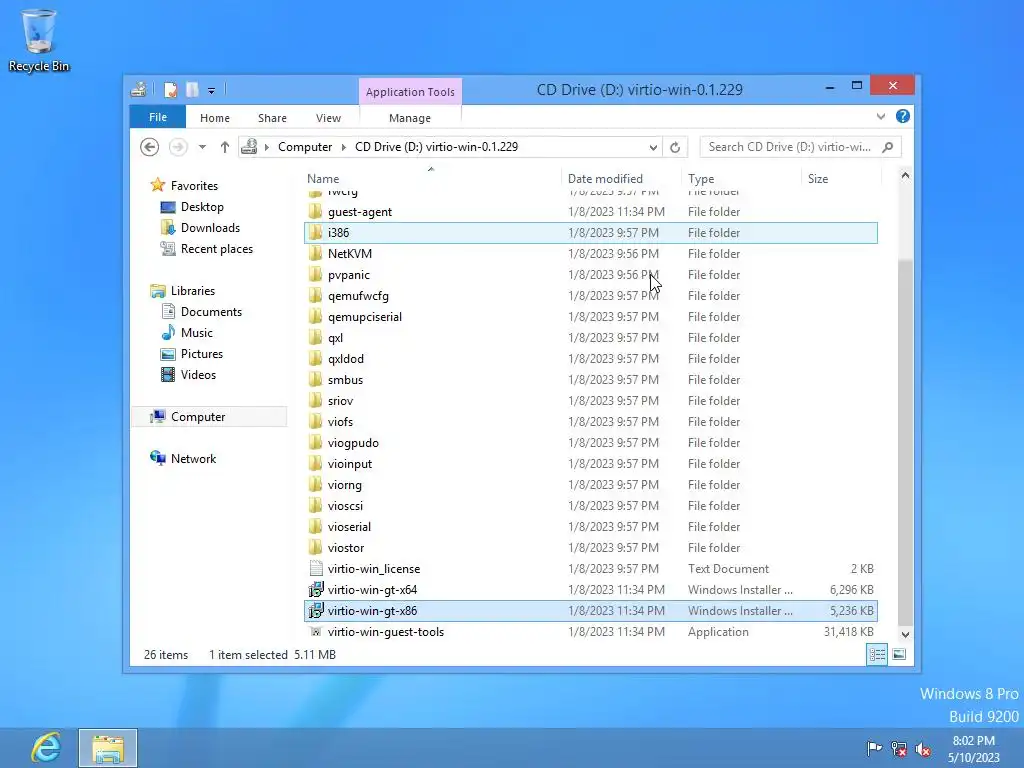This screenshot has height=768, width=1024.
Task: Open Desktop in the navigation pane
Action: (202, 207)
